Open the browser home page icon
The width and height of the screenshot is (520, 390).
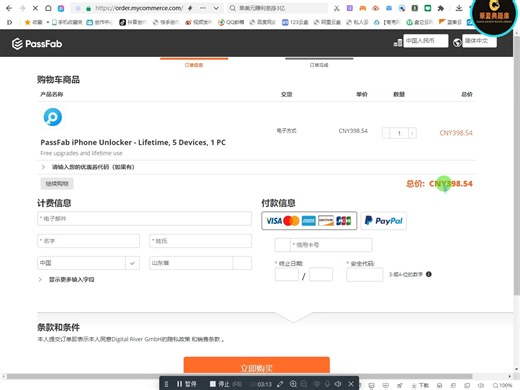click(x=48, y=8)
